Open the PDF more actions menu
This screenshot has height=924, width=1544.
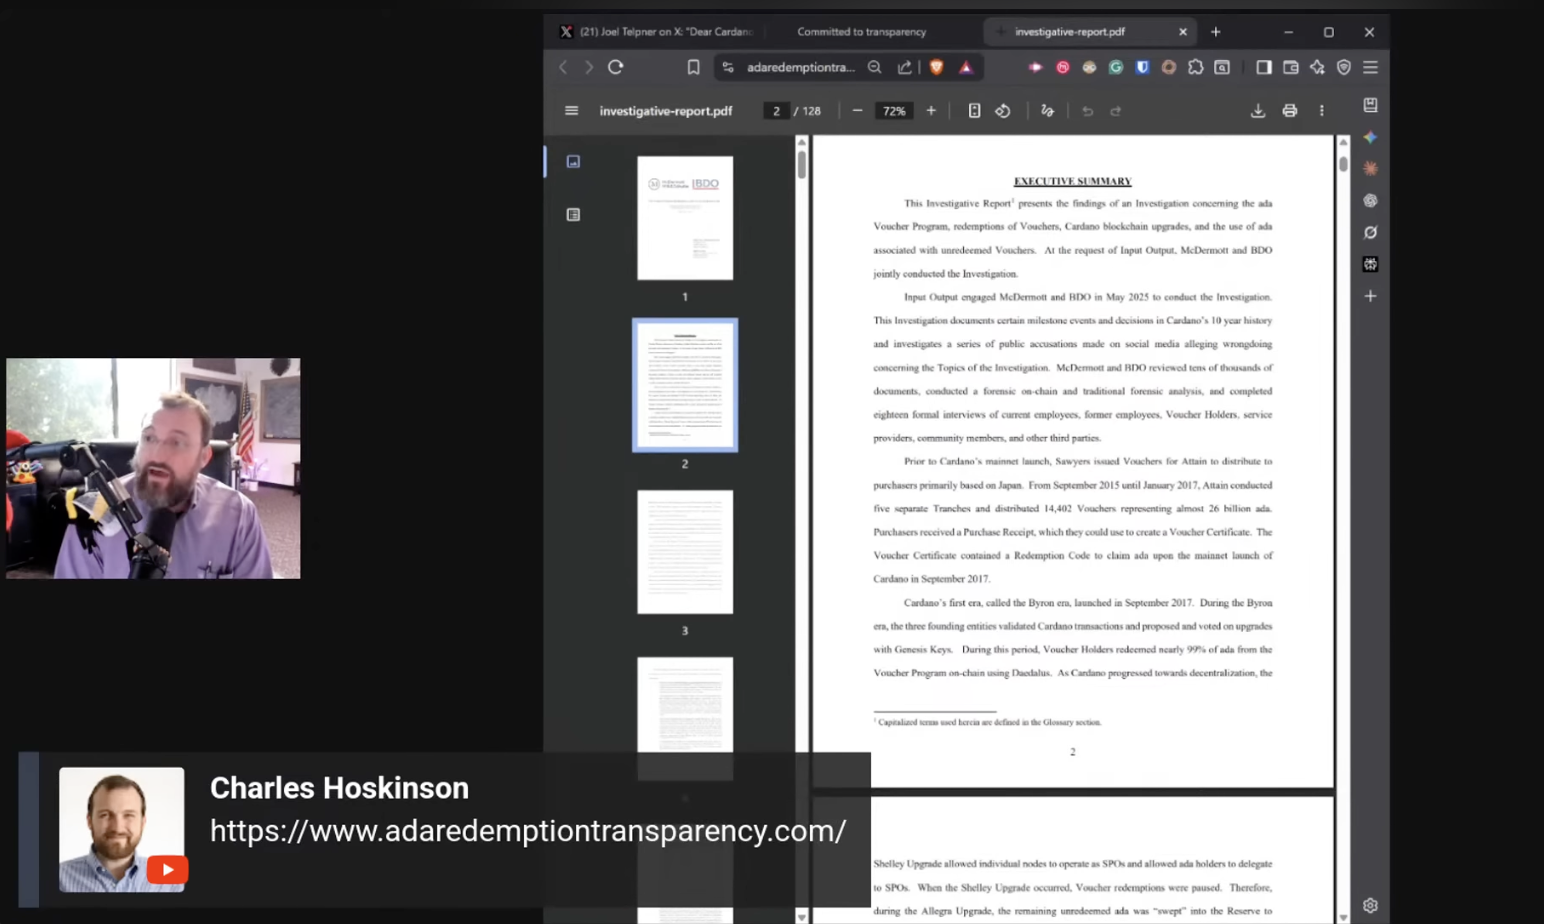pyautogui.click(x=1321, y=111)
